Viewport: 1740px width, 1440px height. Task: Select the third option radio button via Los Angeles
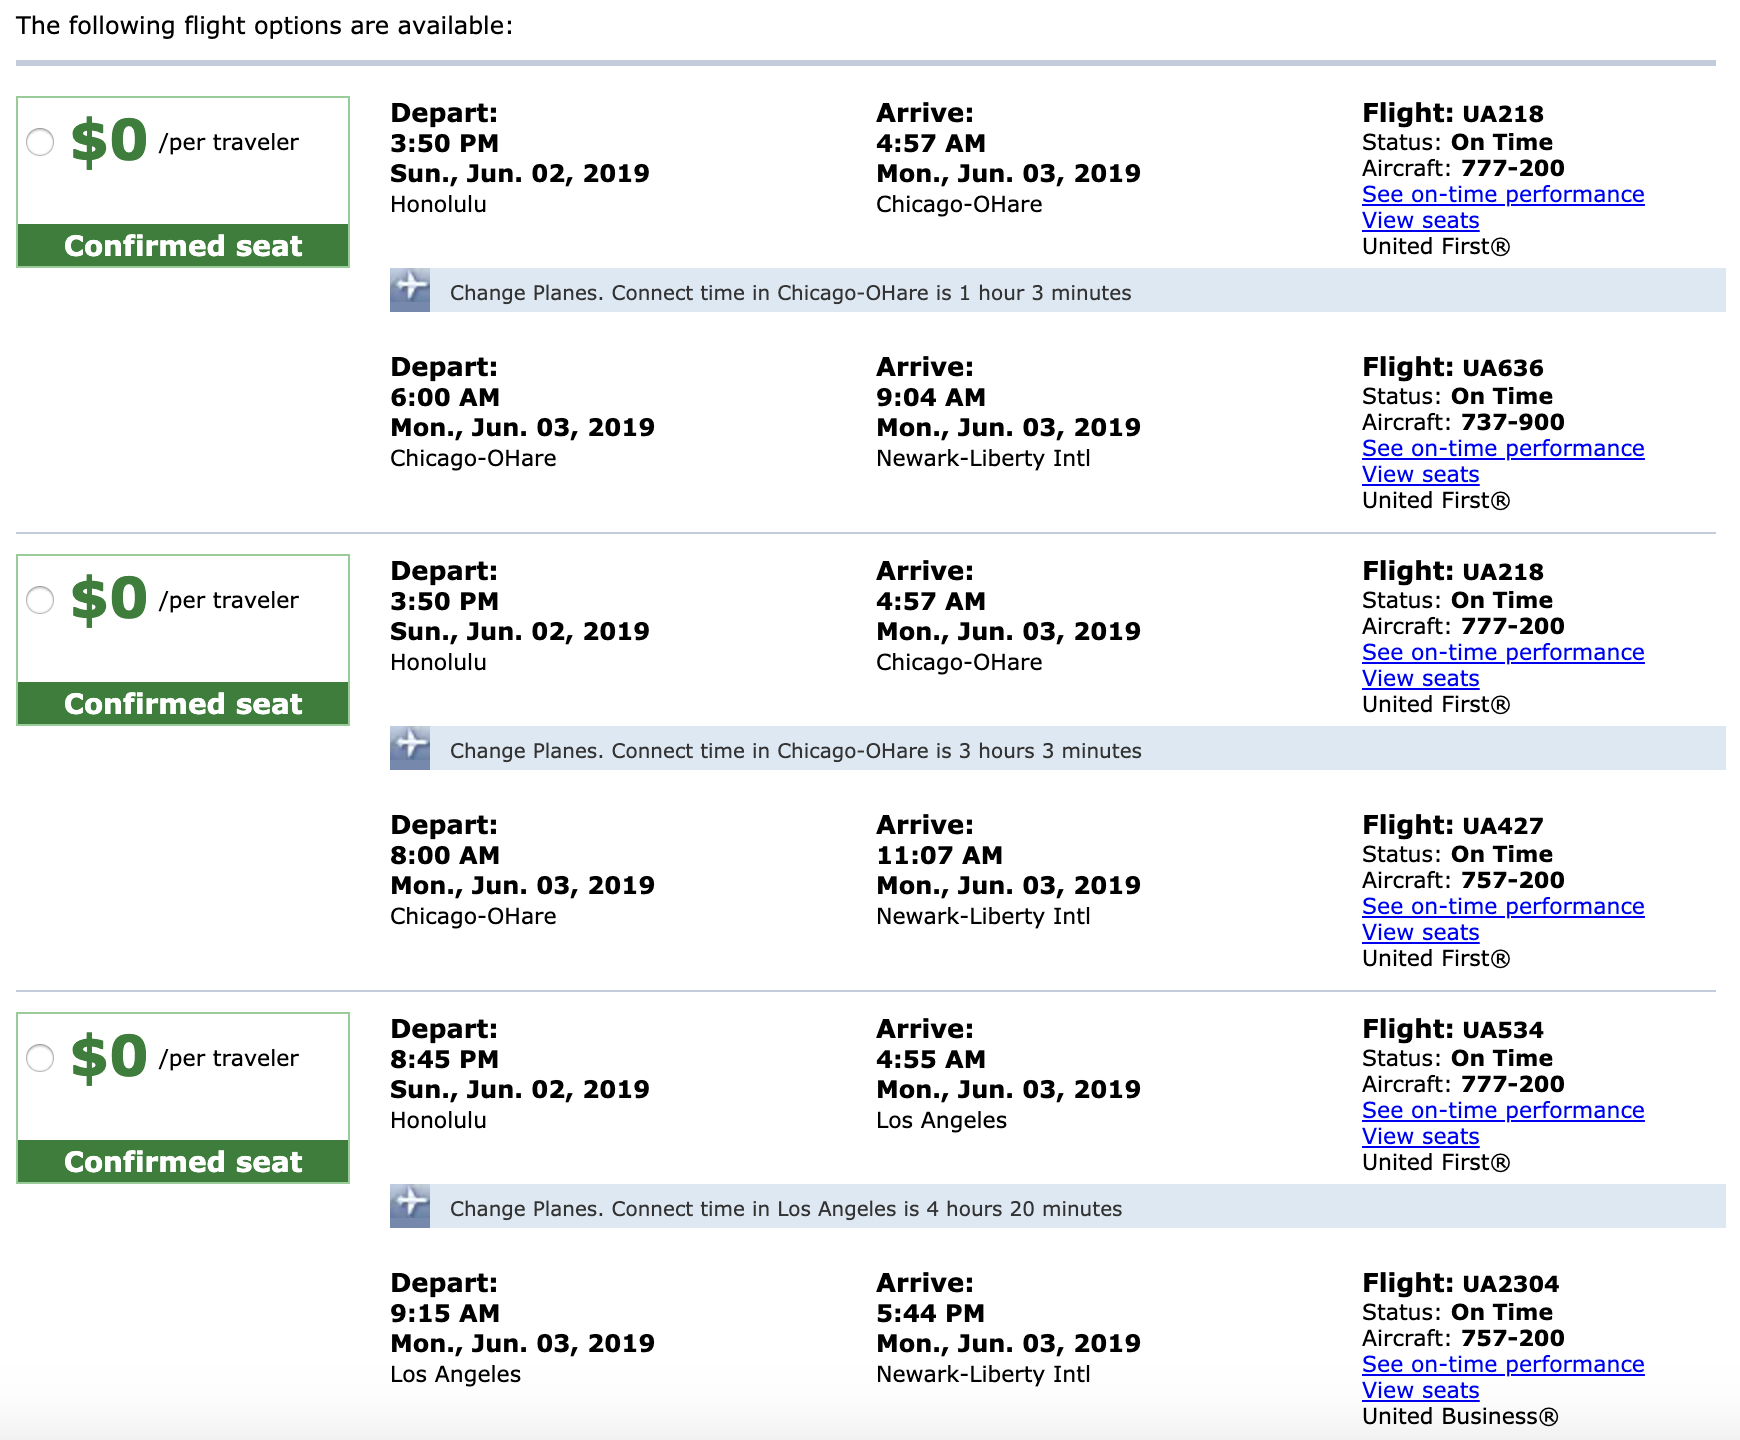pos(40,1058)
